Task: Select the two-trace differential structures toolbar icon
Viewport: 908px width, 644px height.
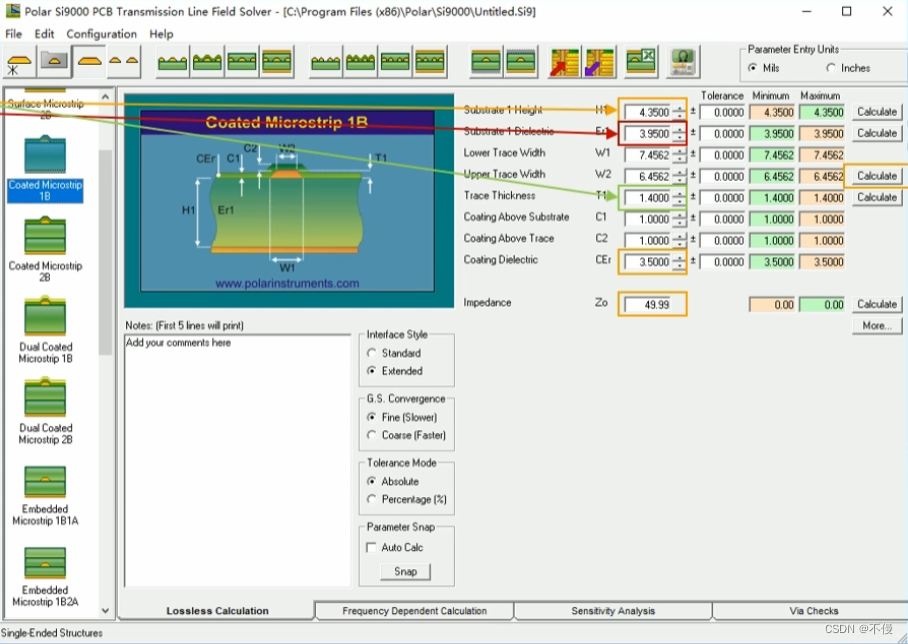Action: 123,62
